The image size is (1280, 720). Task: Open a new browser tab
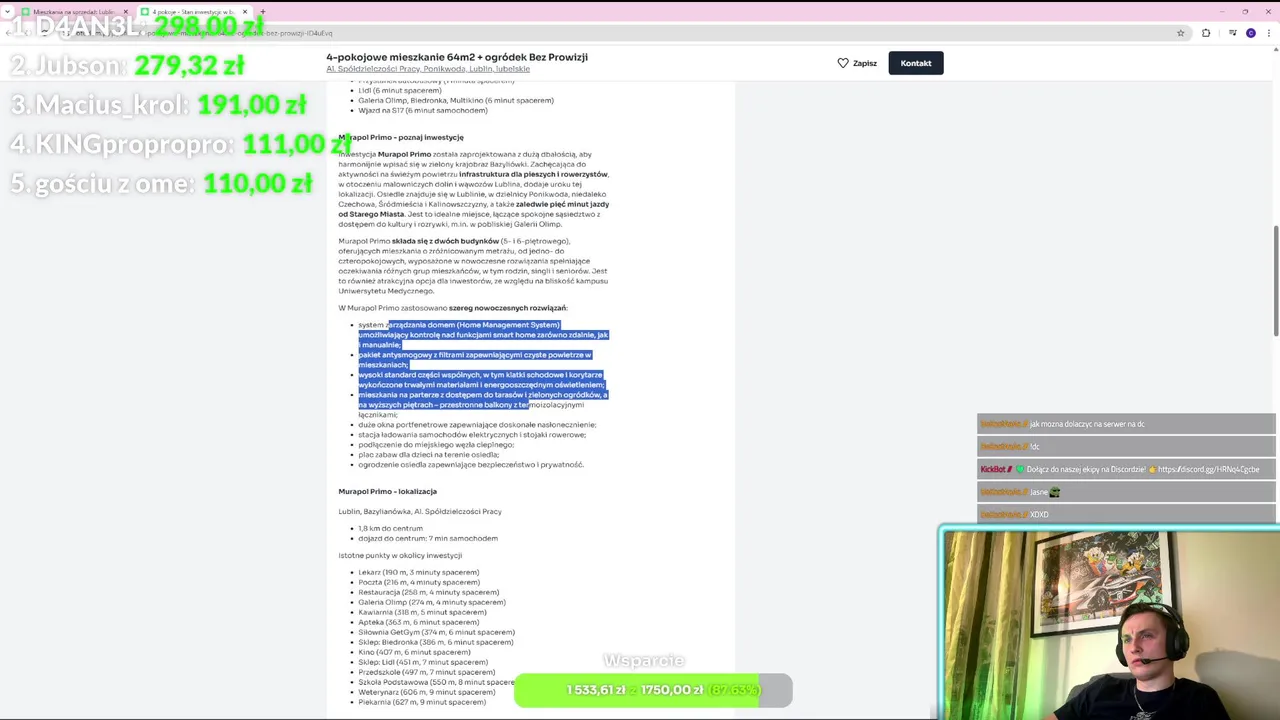coord(262,12)
